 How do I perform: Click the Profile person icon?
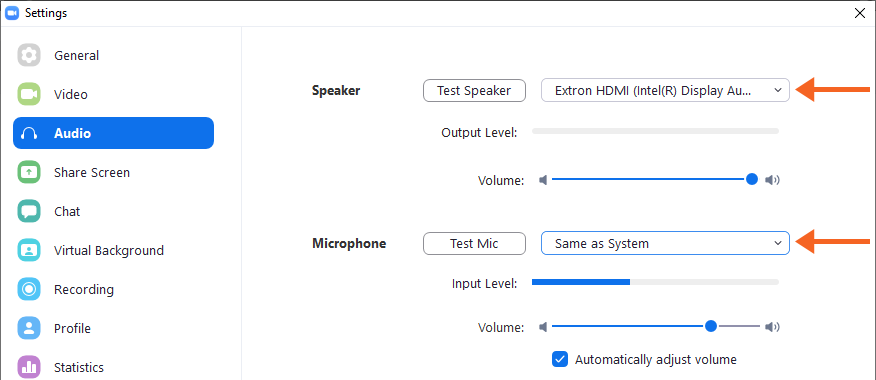click(28, 328)
